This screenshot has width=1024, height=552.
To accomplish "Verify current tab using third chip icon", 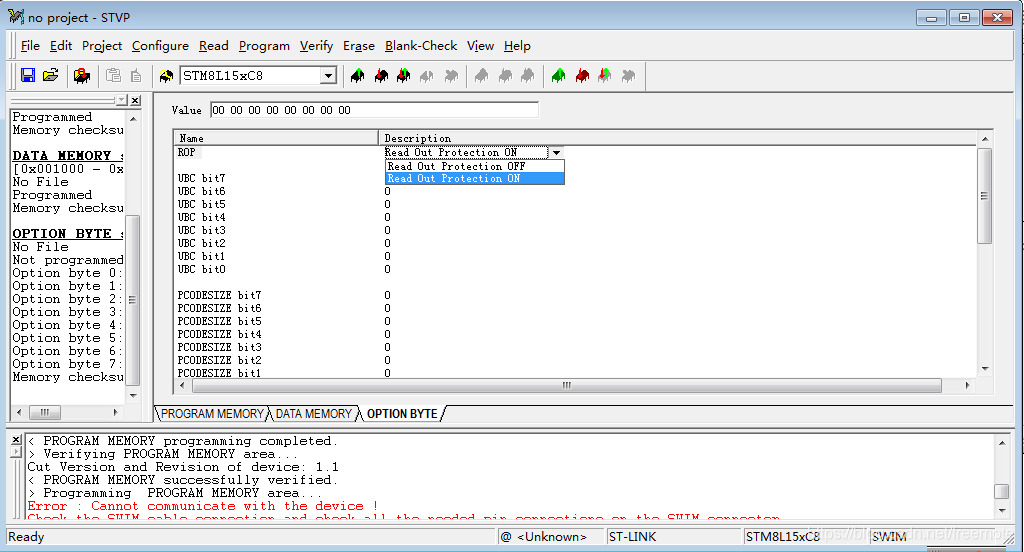I will pos(403,76).
